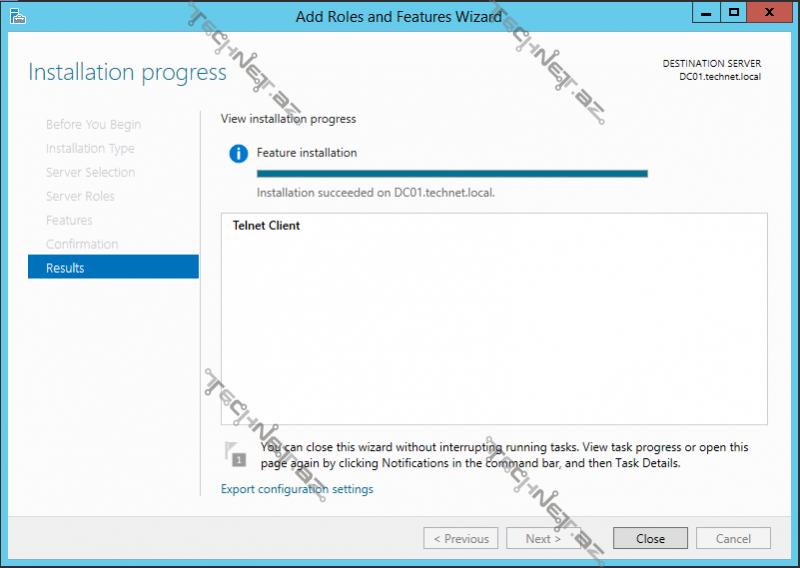
Task: Select the Telnet Client entry in results list
Action: [266, 226]
